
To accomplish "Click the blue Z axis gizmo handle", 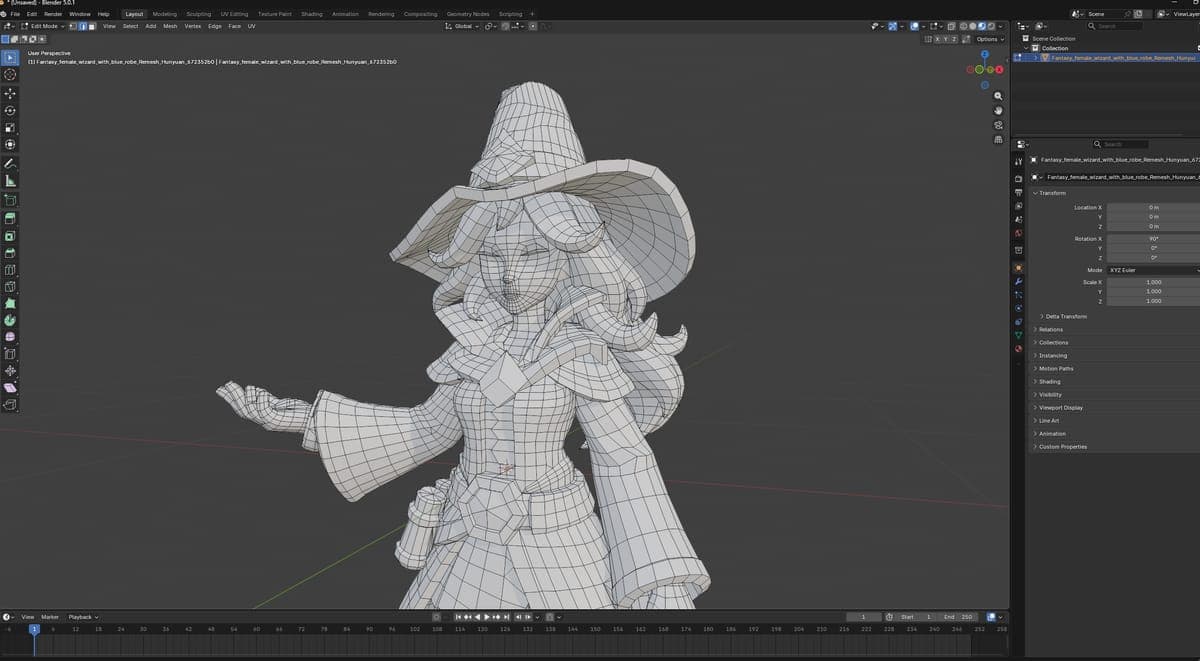I will tap(984, 54).
